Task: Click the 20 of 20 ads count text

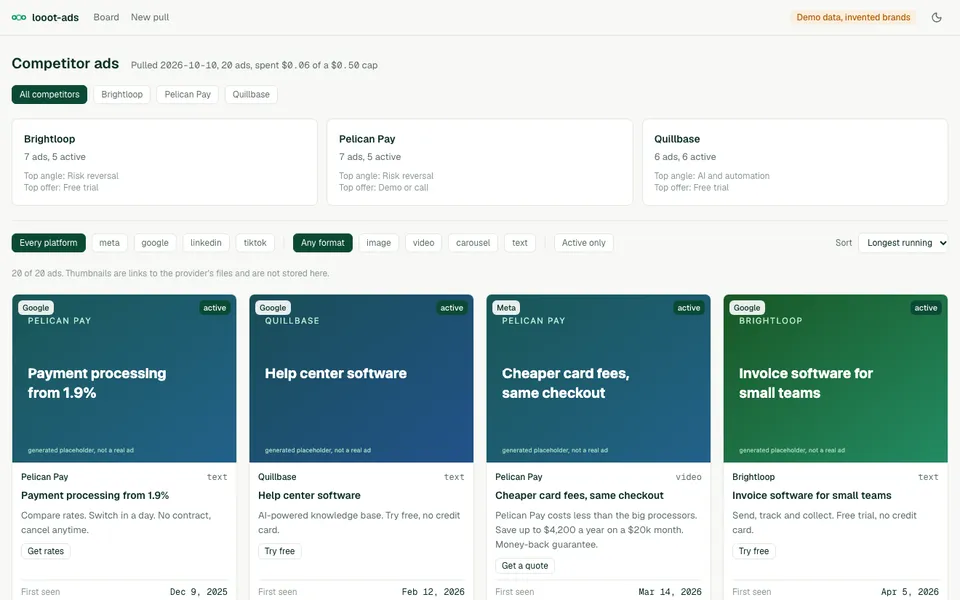Action: [170, 274]
